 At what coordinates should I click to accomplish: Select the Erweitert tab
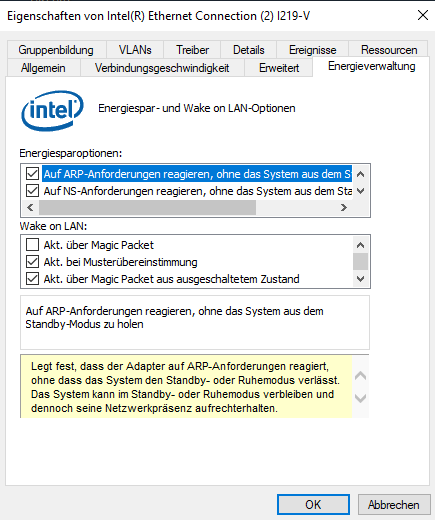click(x=279, y=68)
